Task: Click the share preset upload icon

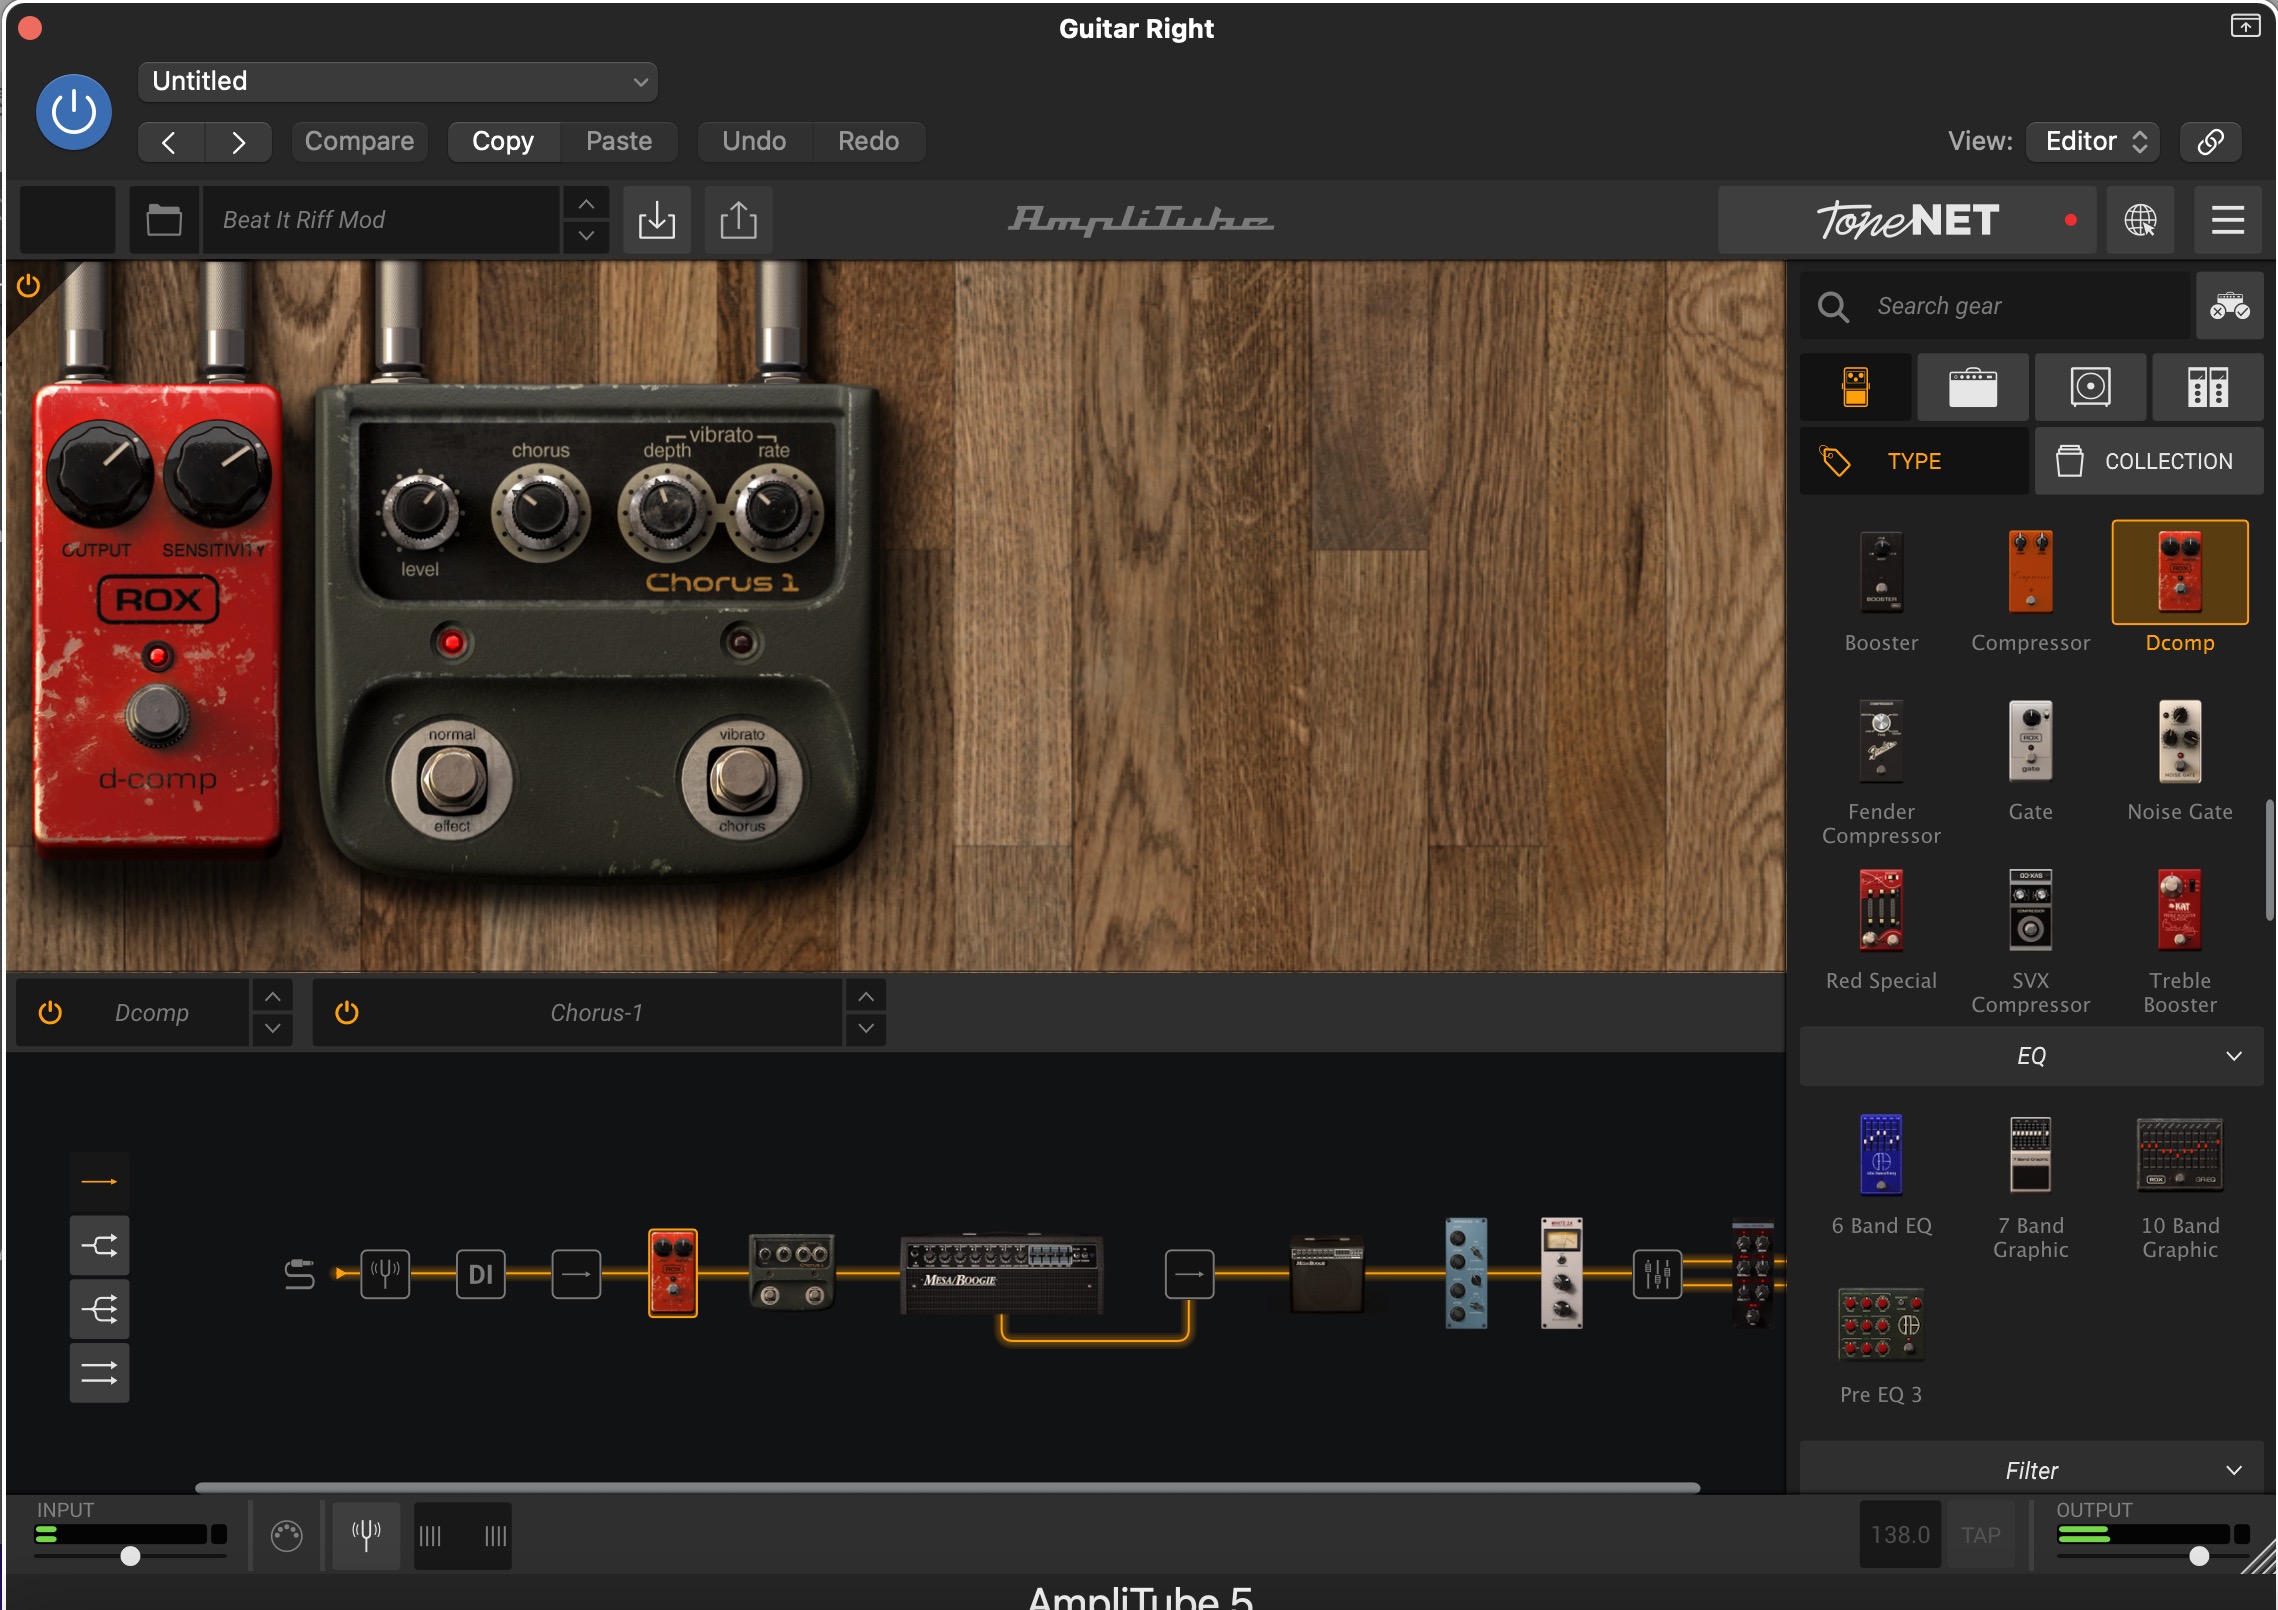Action: 738,220
